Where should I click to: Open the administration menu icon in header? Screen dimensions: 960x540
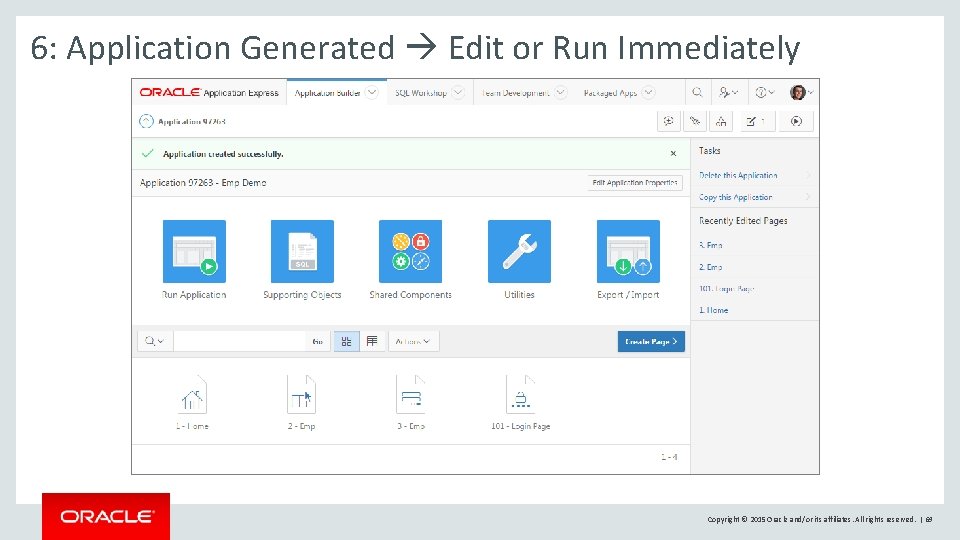point(728,92)
